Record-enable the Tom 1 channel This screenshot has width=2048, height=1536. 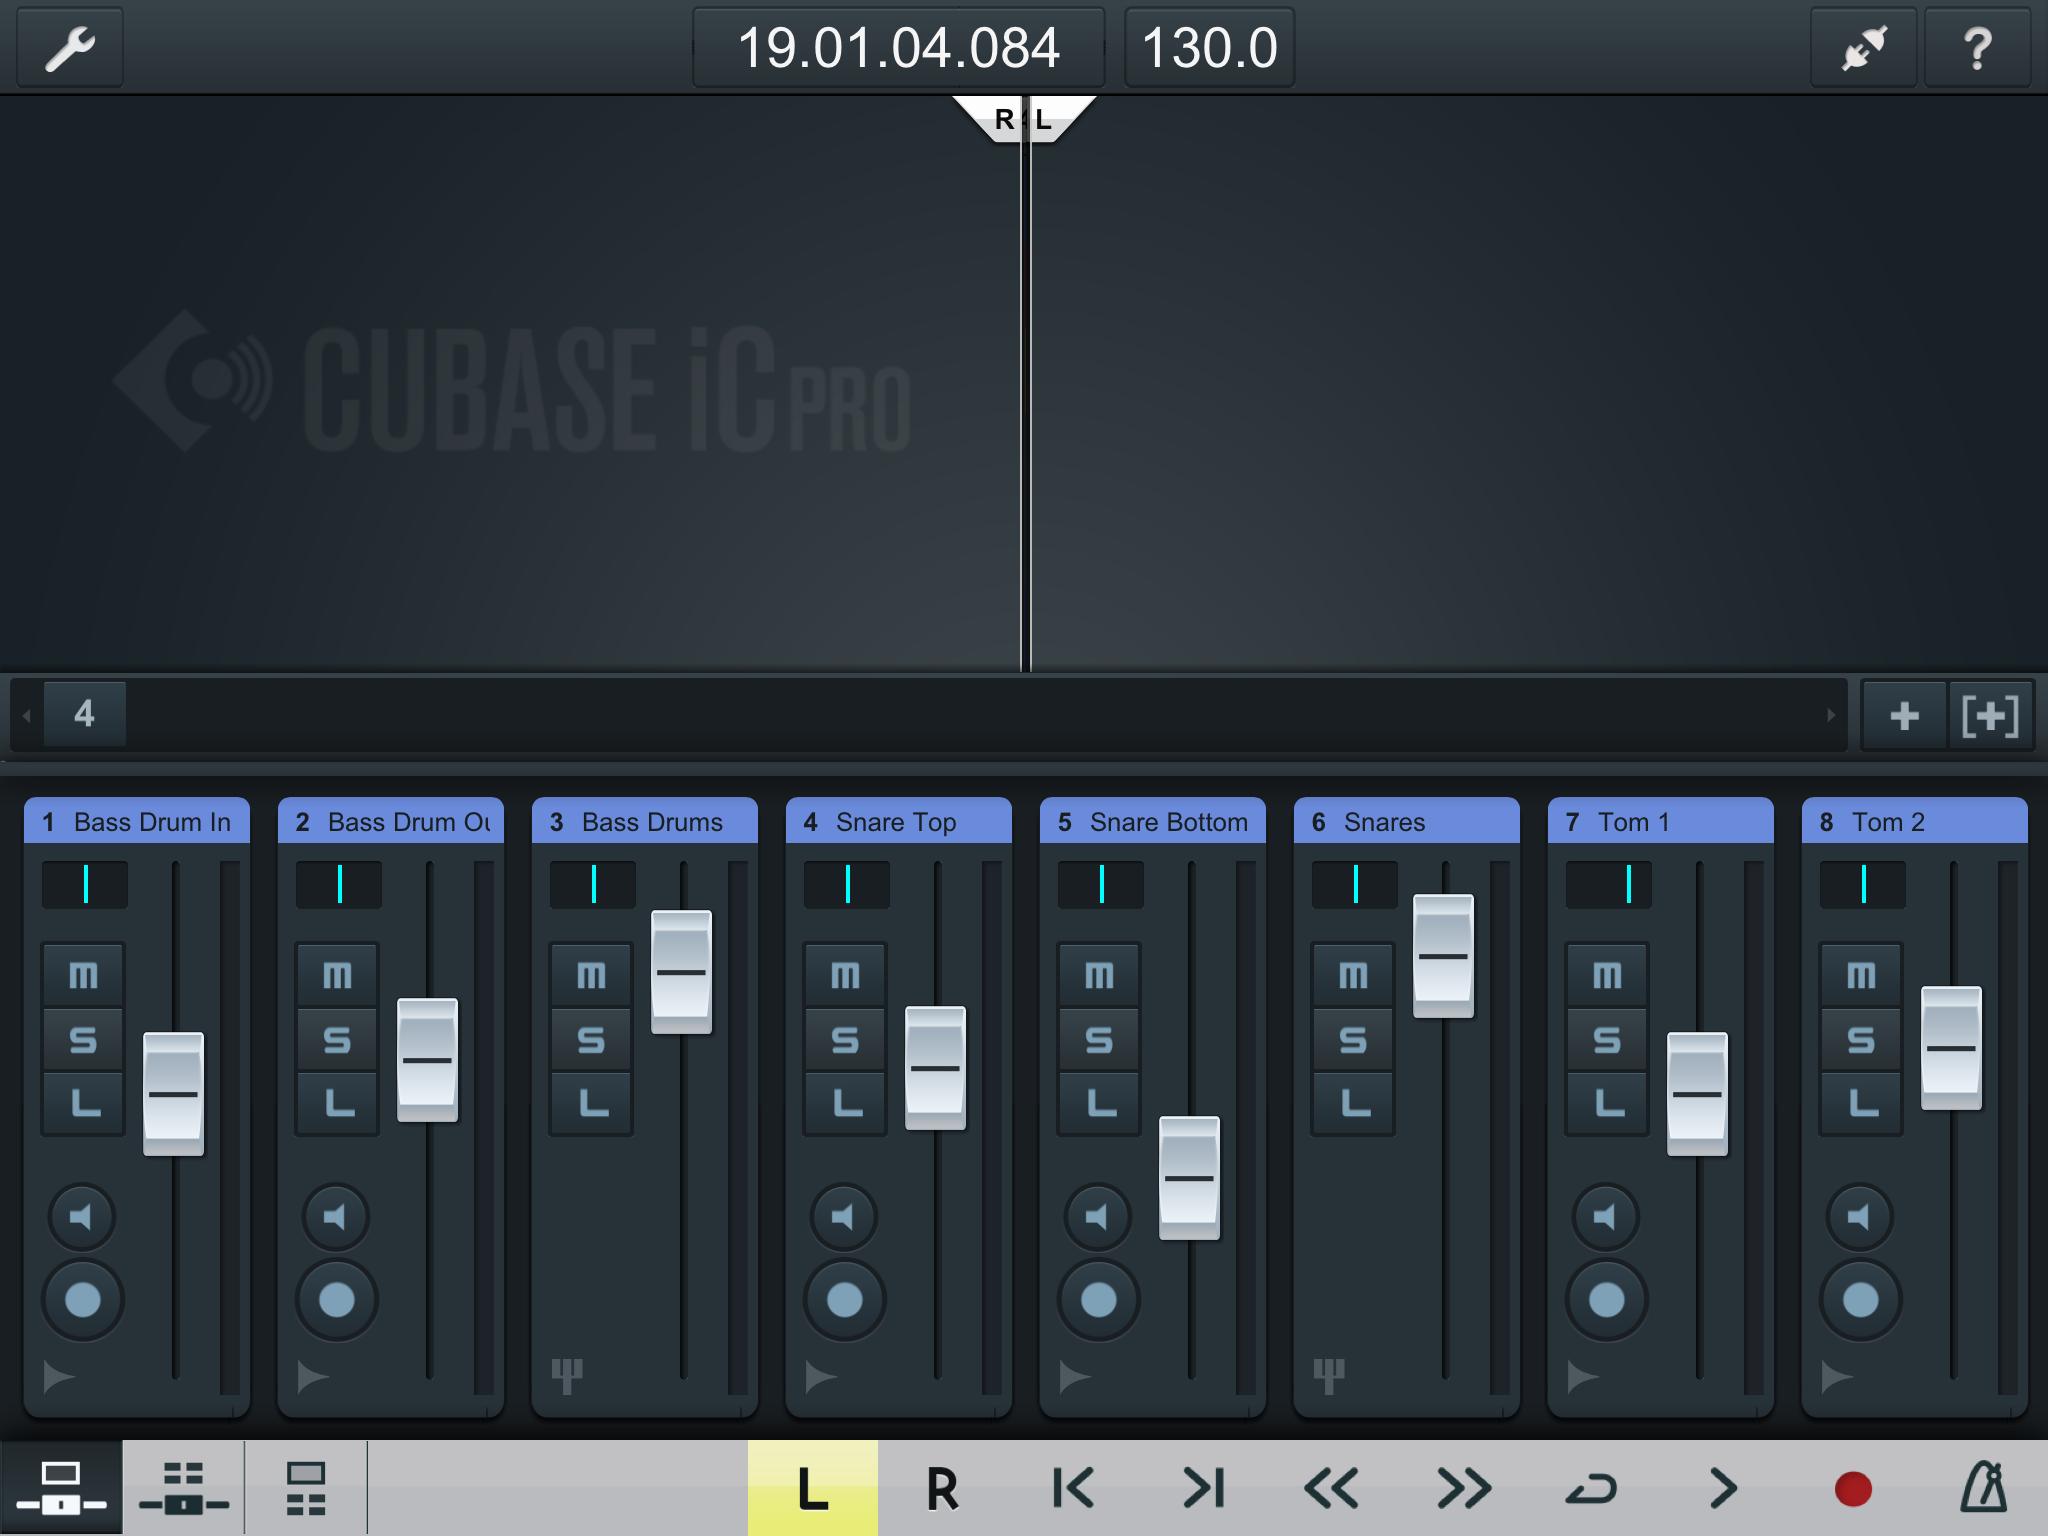pyautogui.click(x=1606, y=1300)
